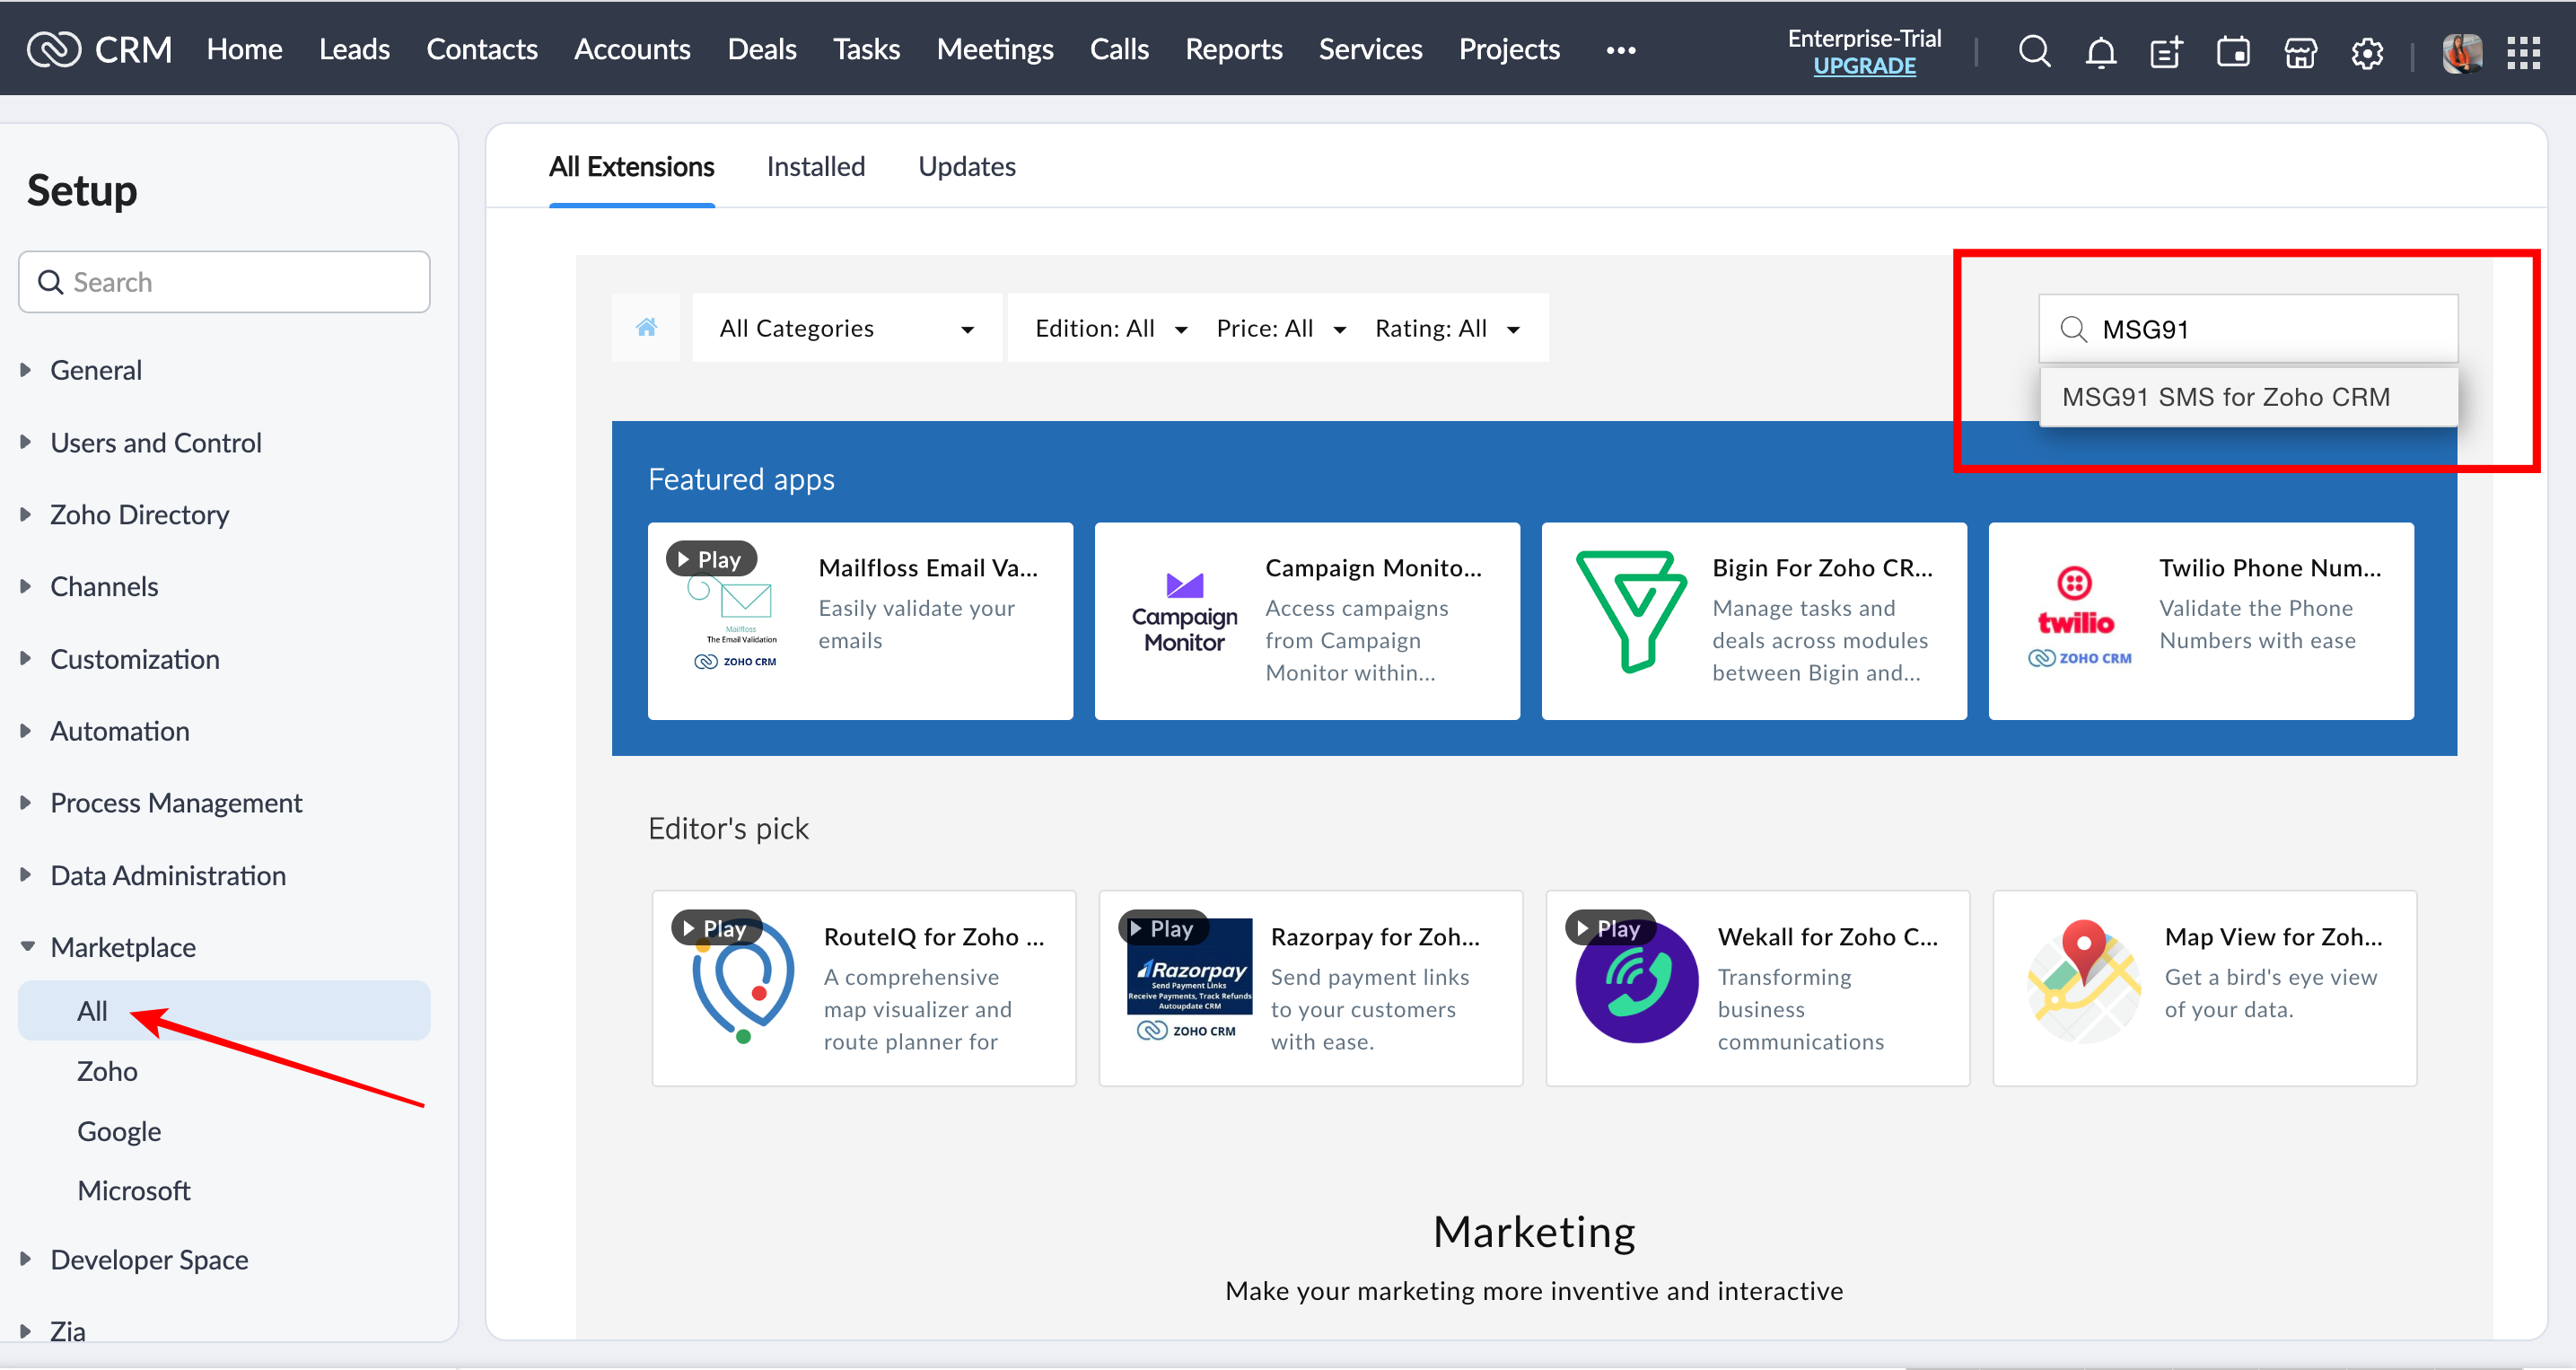The height and width of the screenshot is (1370, 2576).
Task: Open Campaign Monito... app title
Action: (x=1373, y=567)
